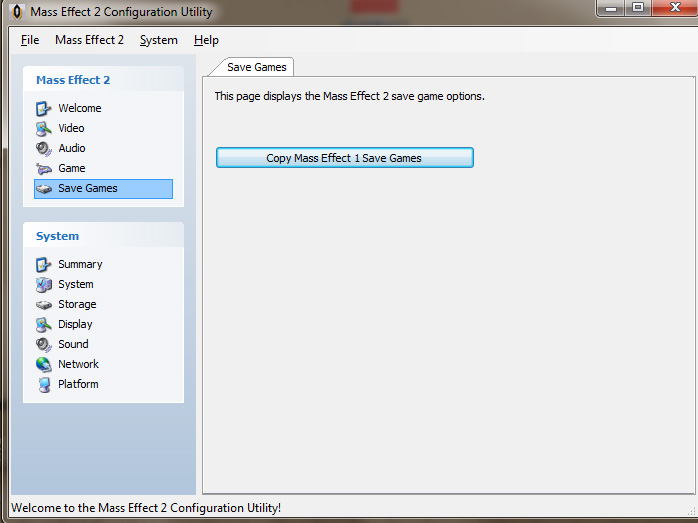Image resolution: width=698 pixels, height=523 pixels.
Task: Open Video settings via its monitor icon
Action: (x=43, y=128)
